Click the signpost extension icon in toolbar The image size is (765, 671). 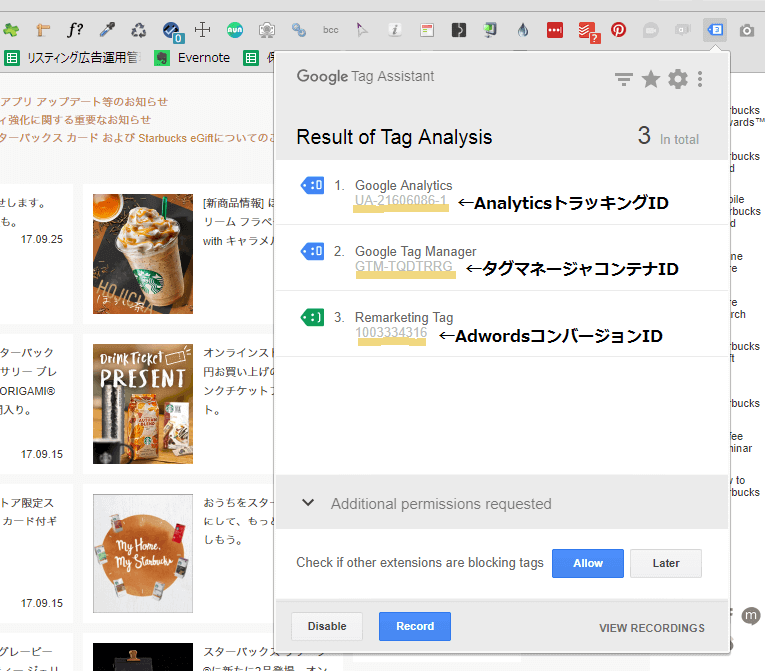coord(43,30)
